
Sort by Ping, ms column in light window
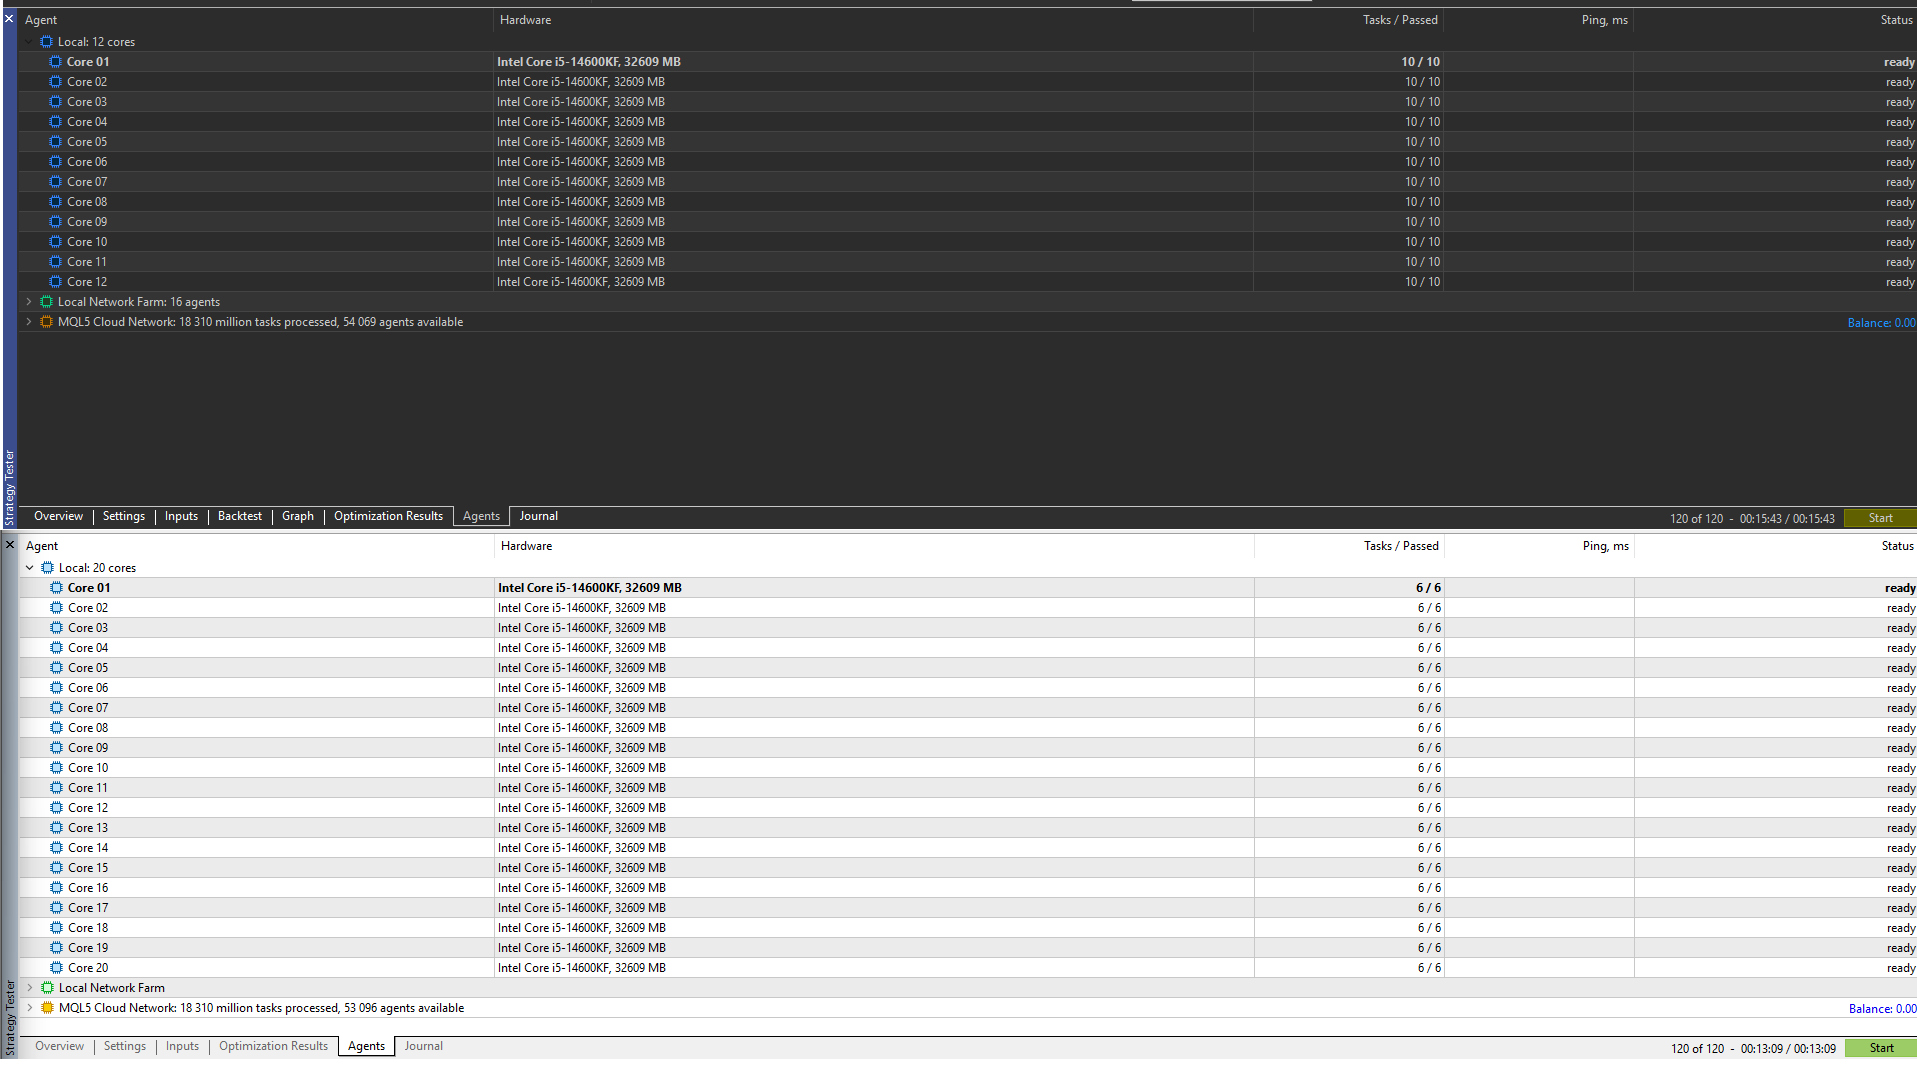(1538, 546)
